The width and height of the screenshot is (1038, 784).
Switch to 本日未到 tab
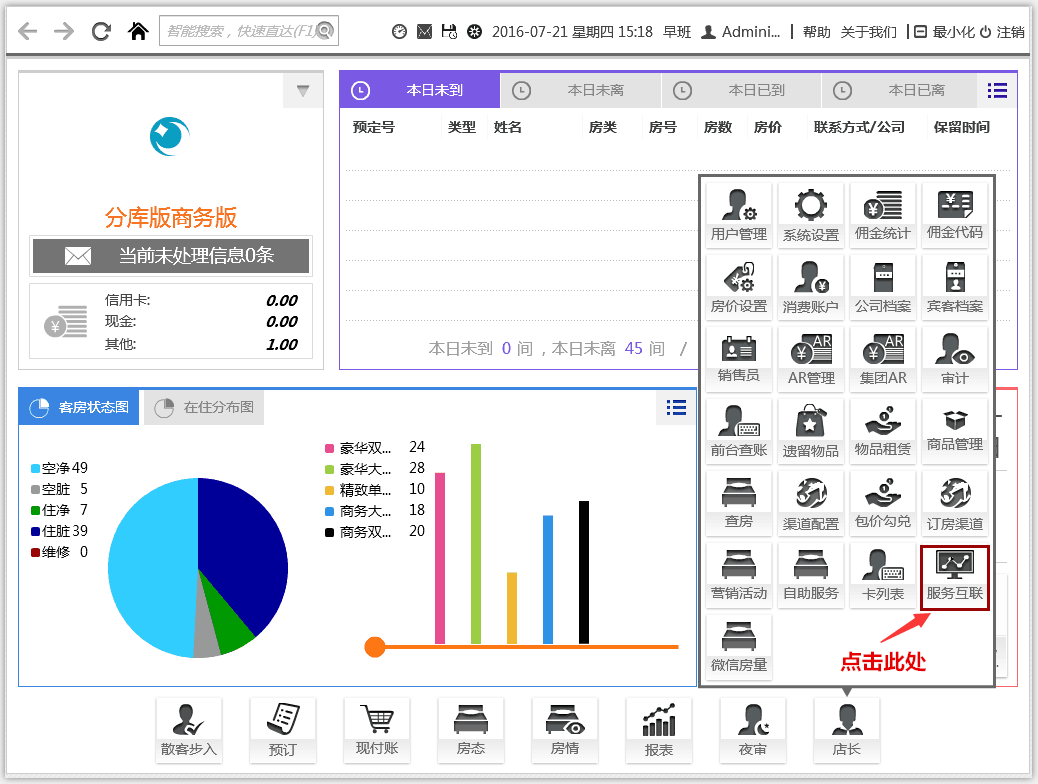coord(420,90)
